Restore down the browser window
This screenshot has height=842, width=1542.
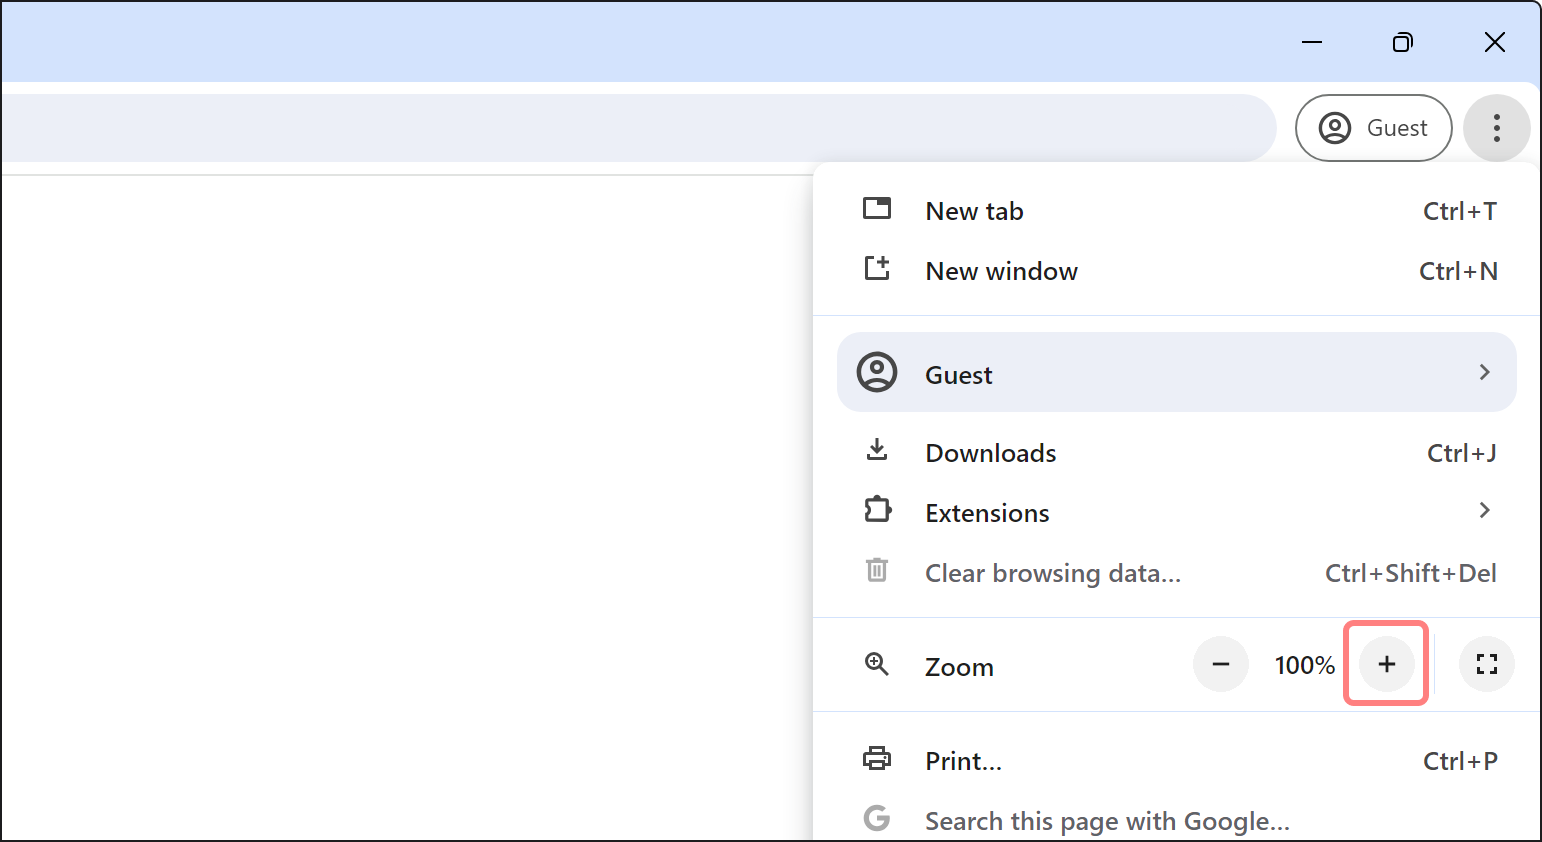[x=1403, y=42]
